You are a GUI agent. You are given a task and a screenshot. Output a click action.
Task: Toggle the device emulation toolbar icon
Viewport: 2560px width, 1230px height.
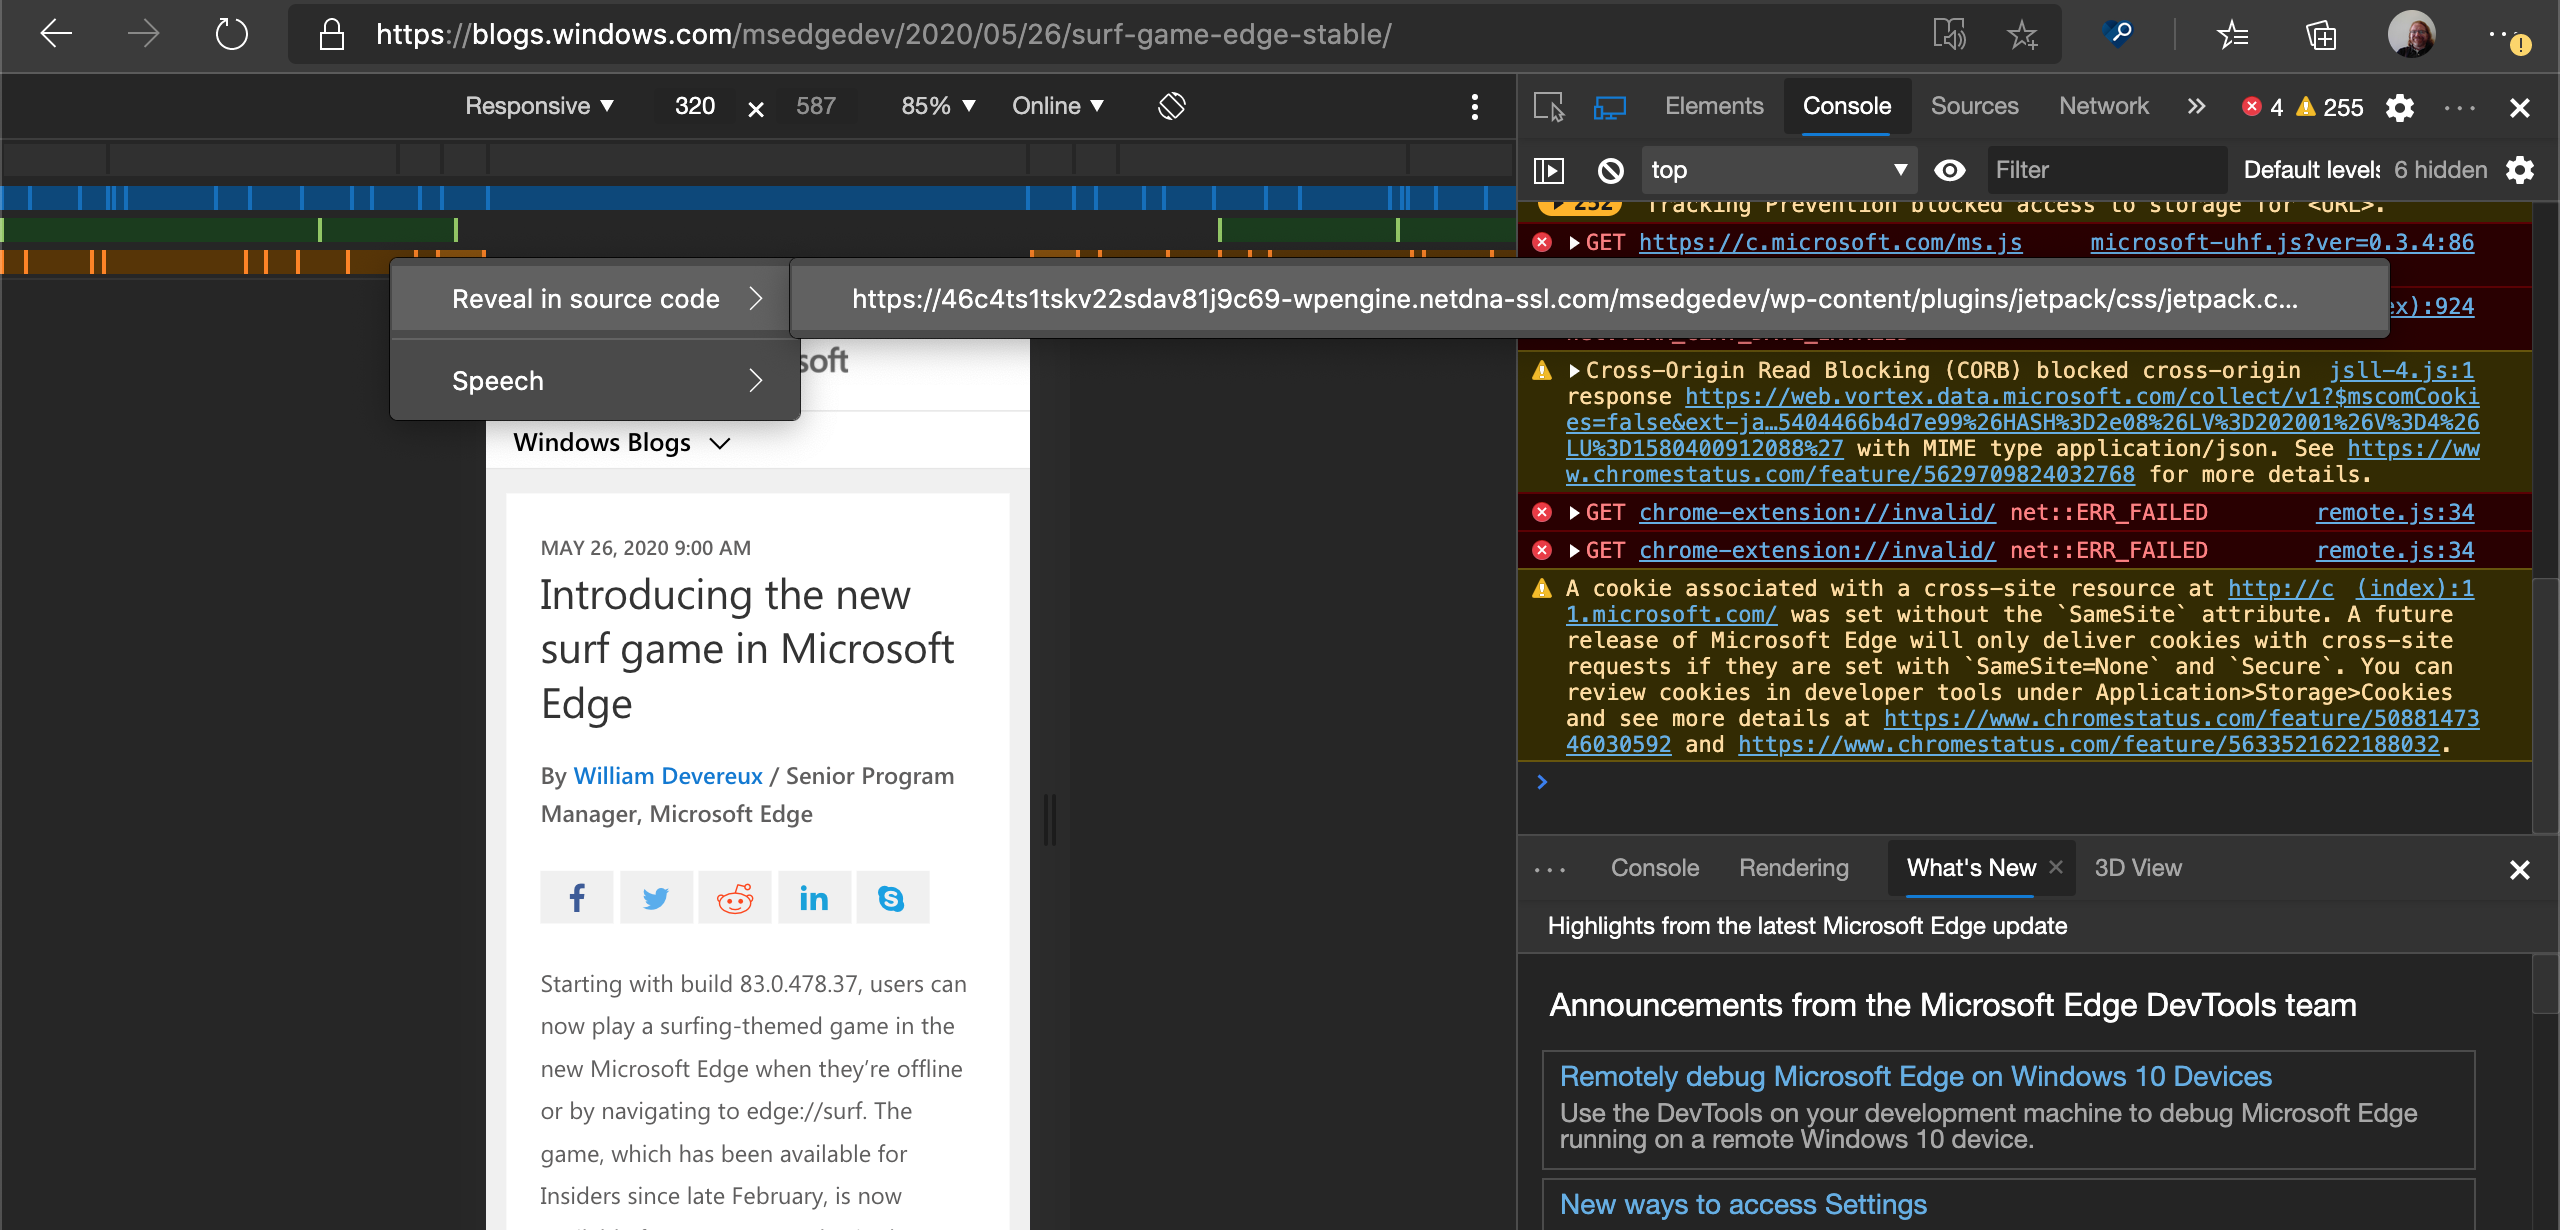1609,107
